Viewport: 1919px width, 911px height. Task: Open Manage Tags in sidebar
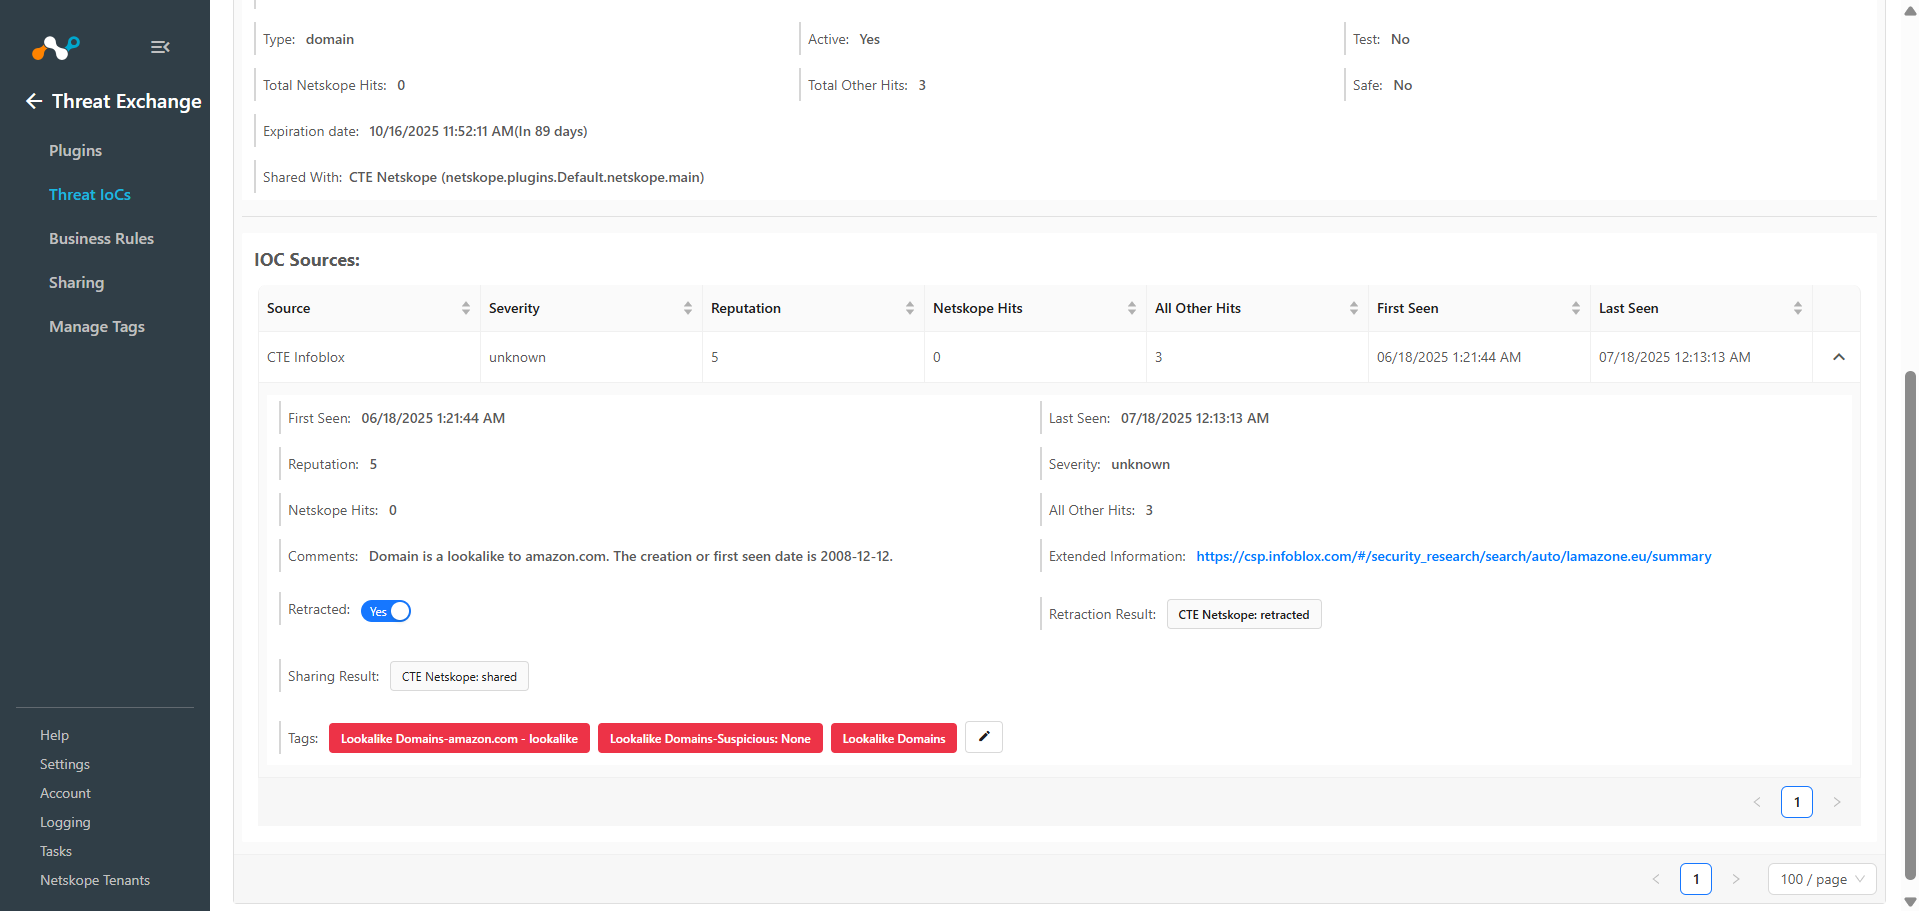tap(97, 326)
